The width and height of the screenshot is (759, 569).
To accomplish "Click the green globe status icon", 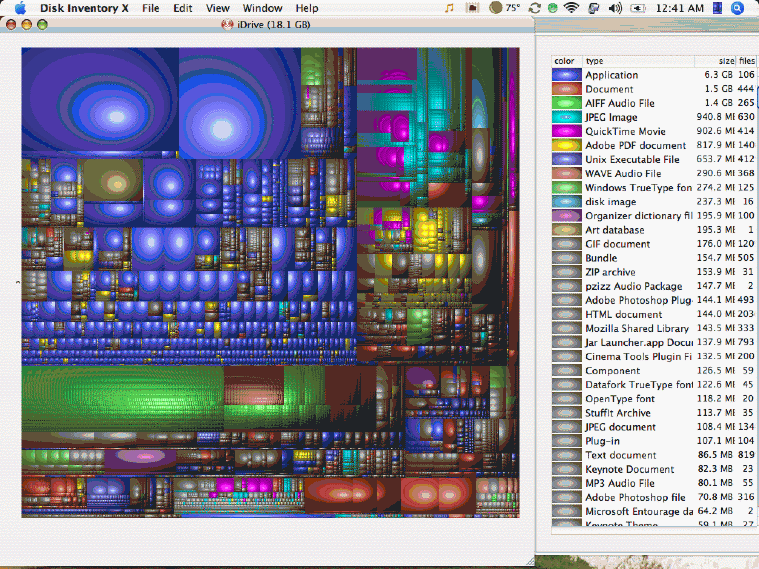I will coord(552,8).
